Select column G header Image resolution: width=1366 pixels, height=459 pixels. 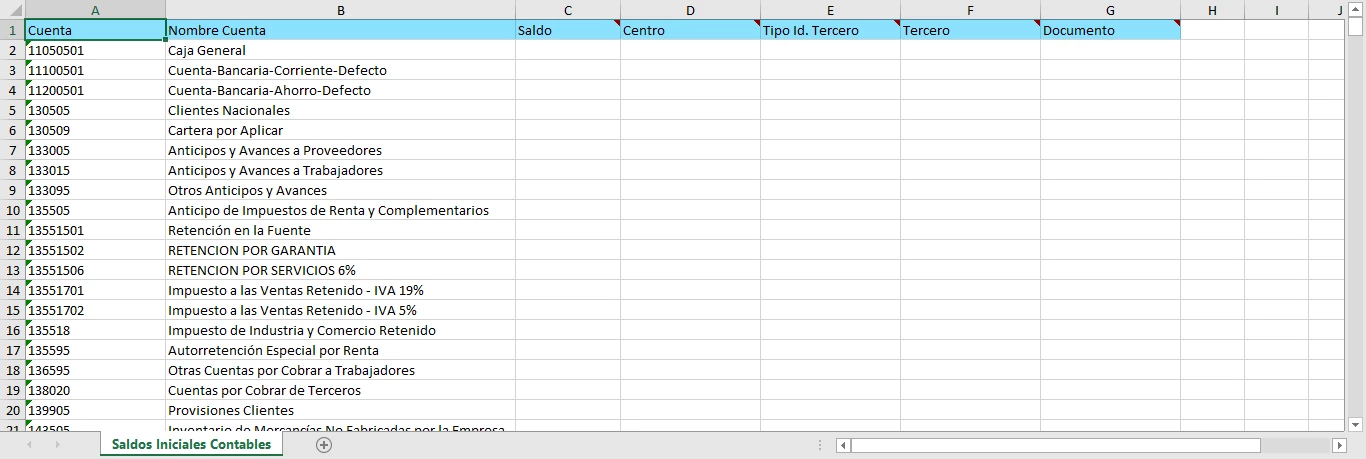[x=1110, y=10]
